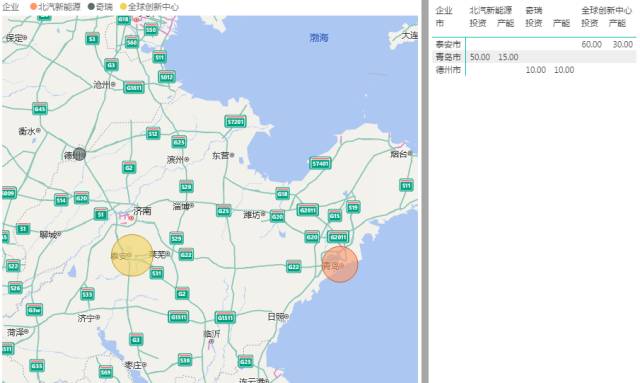Click the yellow bubble over 泰安

coord(132,255)
